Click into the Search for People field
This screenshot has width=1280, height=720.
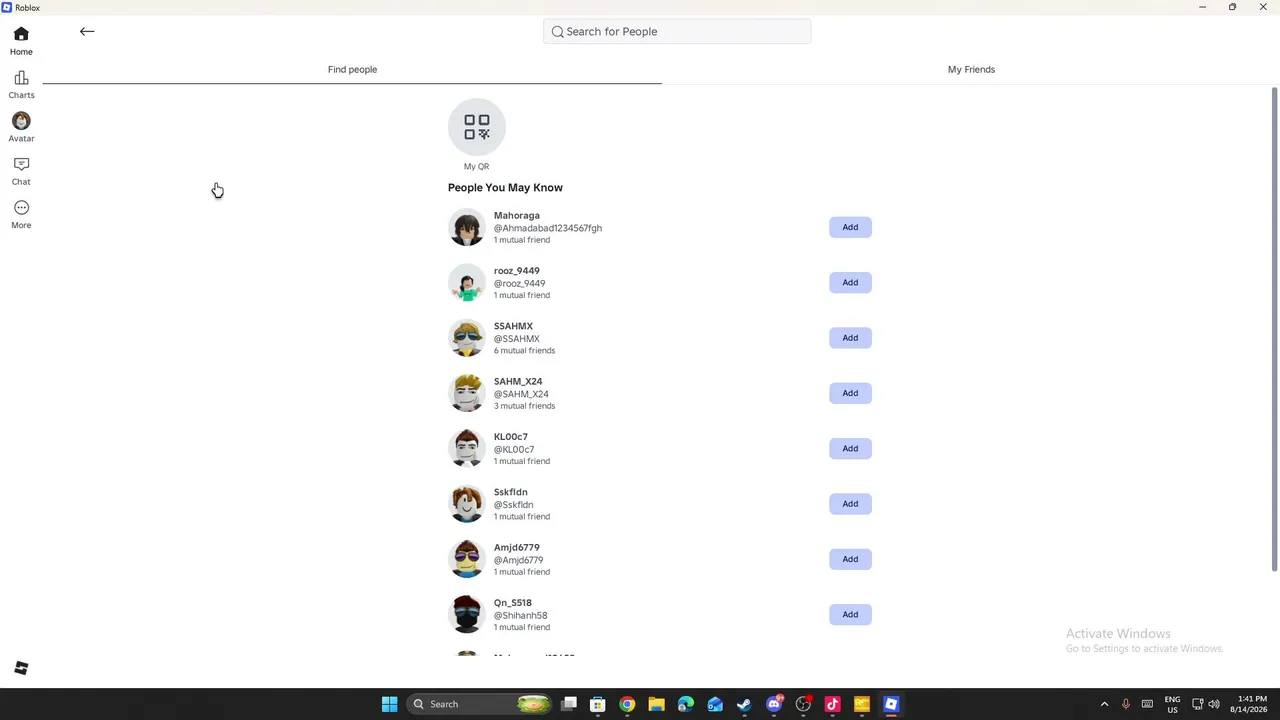(677, 31)
